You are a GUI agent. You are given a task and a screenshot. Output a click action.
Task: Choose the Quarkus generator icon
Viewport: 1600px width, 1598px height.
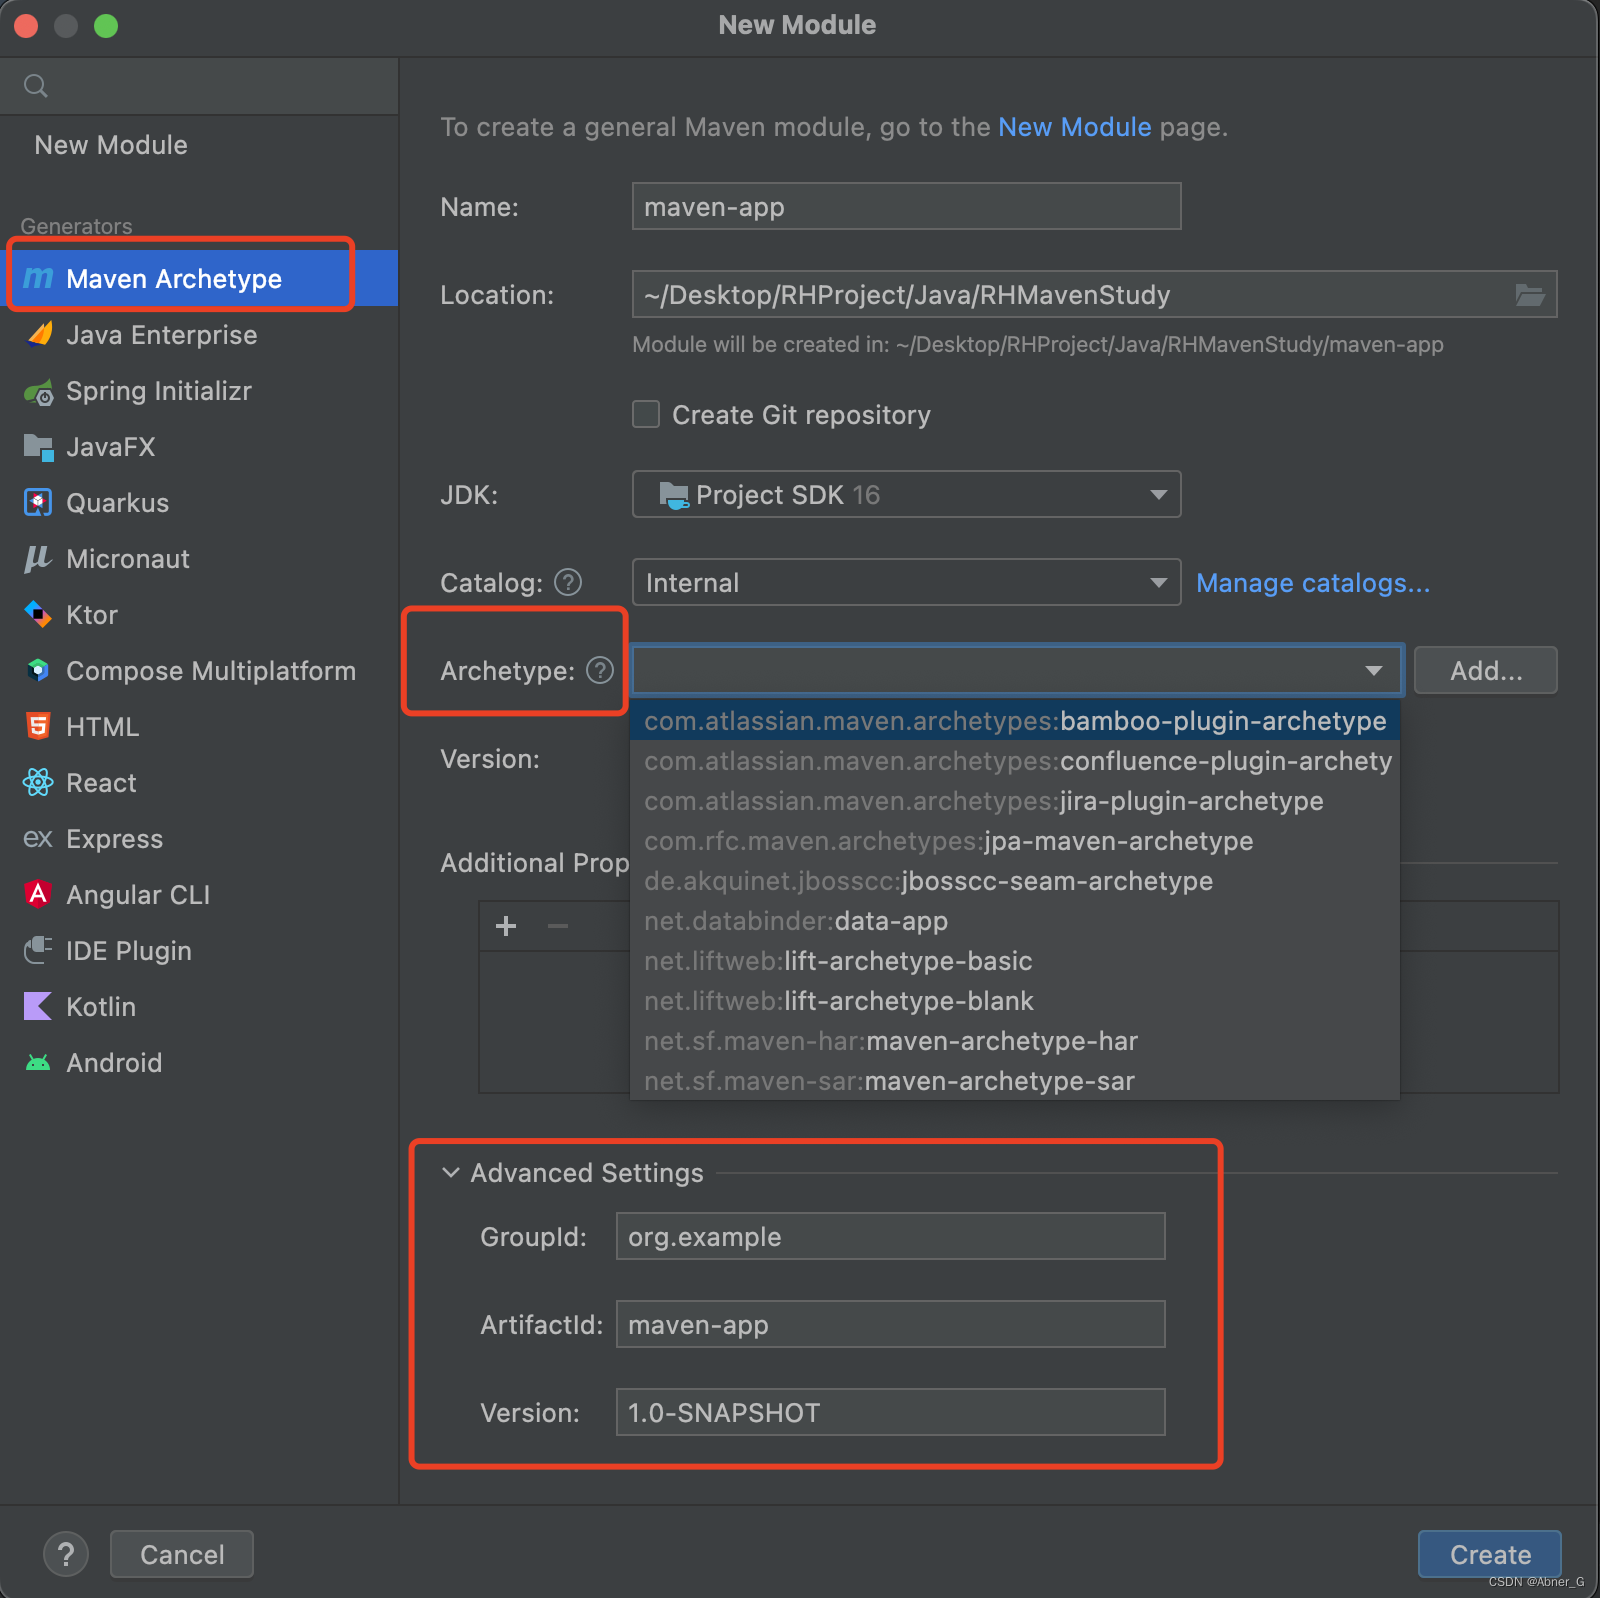coord(38,503)
